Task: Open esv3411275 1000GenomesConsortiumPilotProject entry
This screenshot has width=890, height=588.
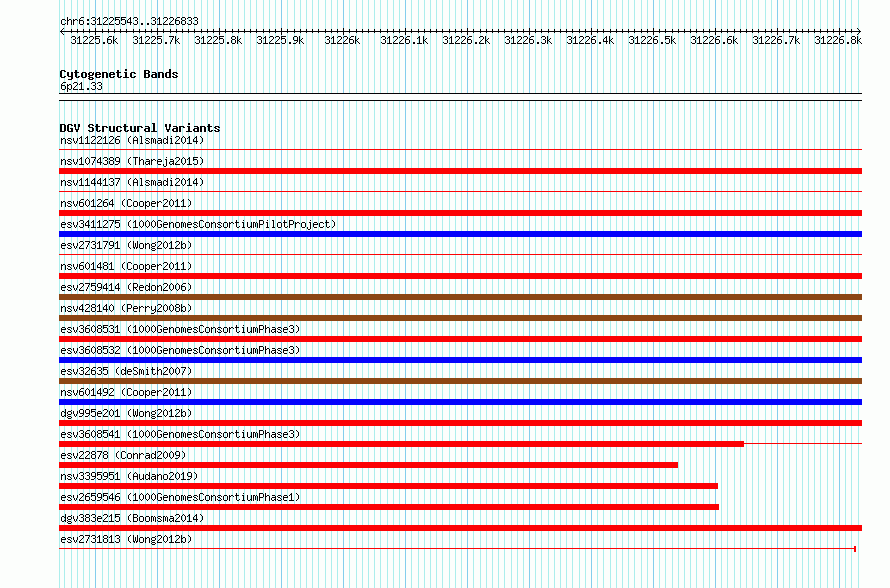Action: coord(198,224)
